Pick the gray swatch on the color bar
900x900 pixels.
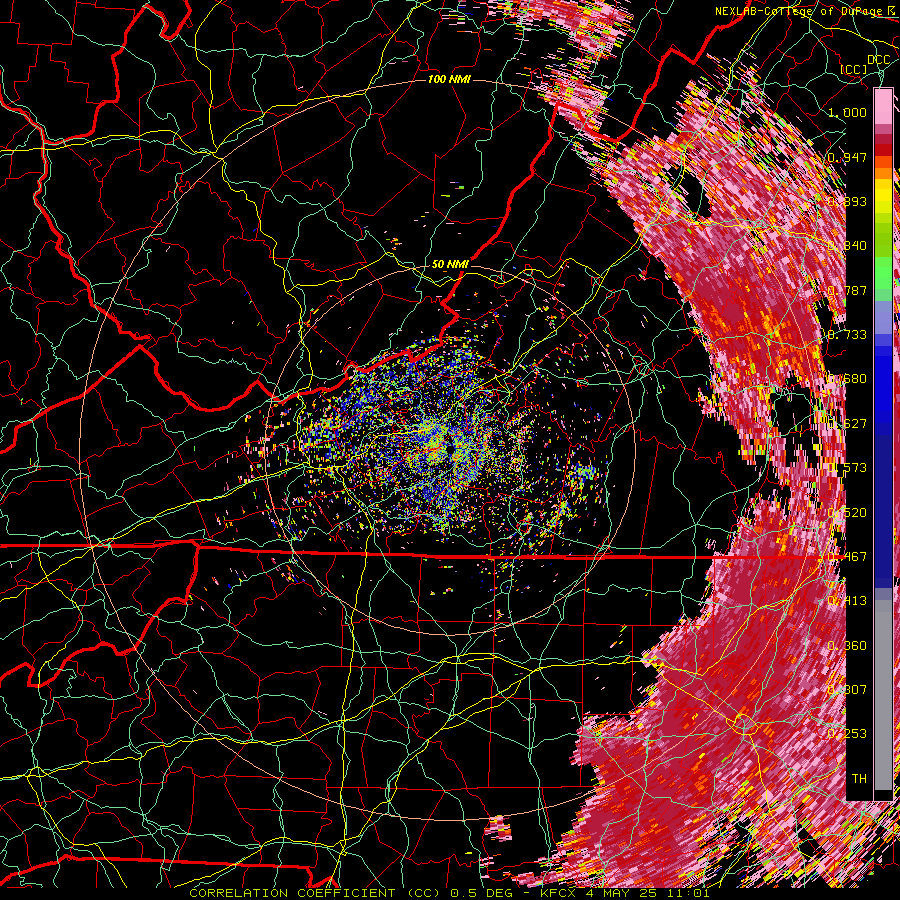pos(883,695)
